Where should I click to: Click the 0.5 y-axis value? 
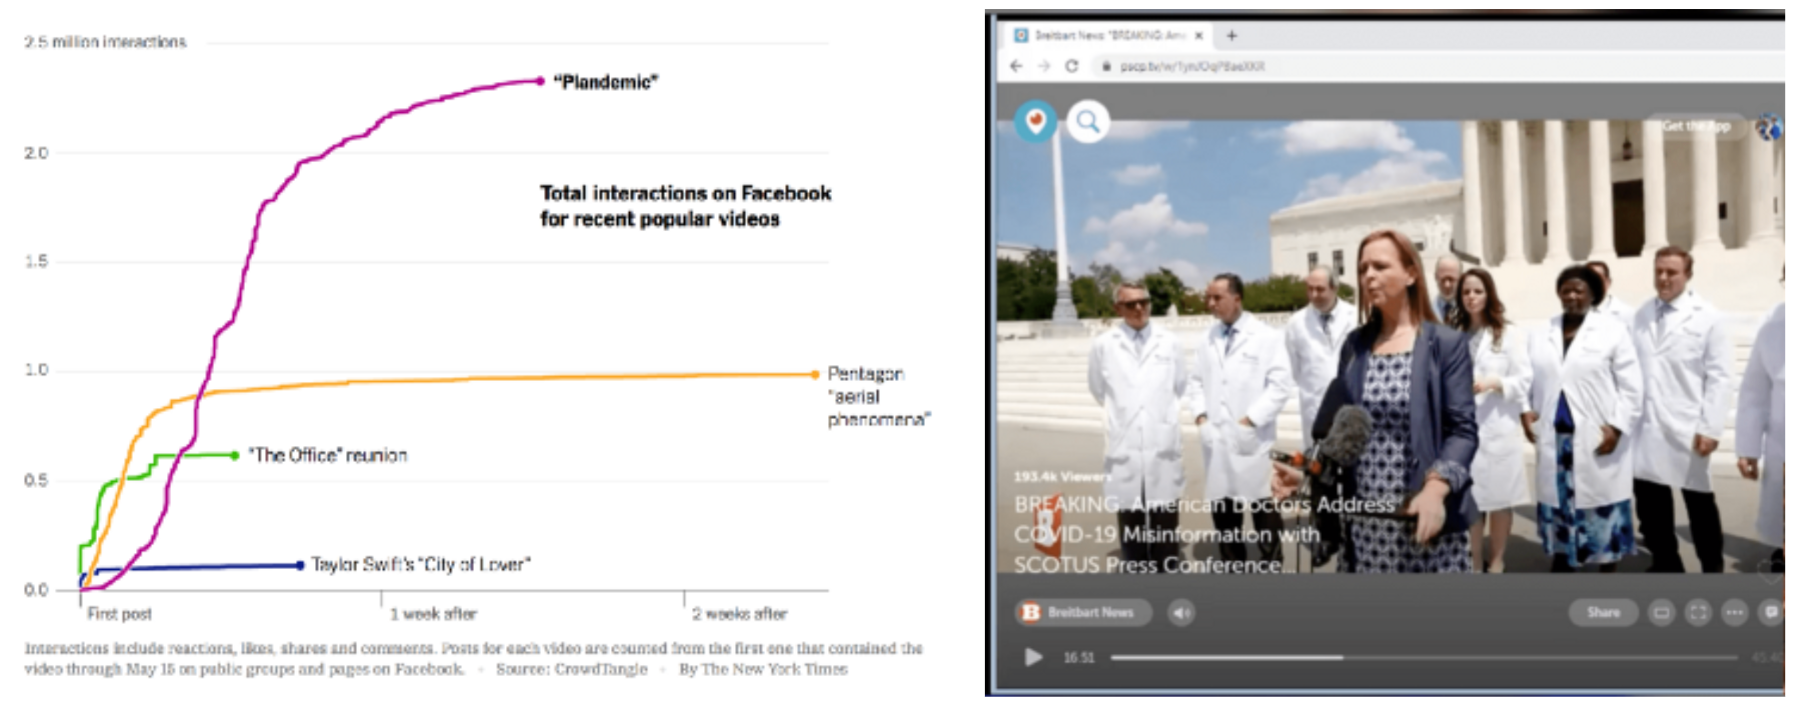click(36, 480)
